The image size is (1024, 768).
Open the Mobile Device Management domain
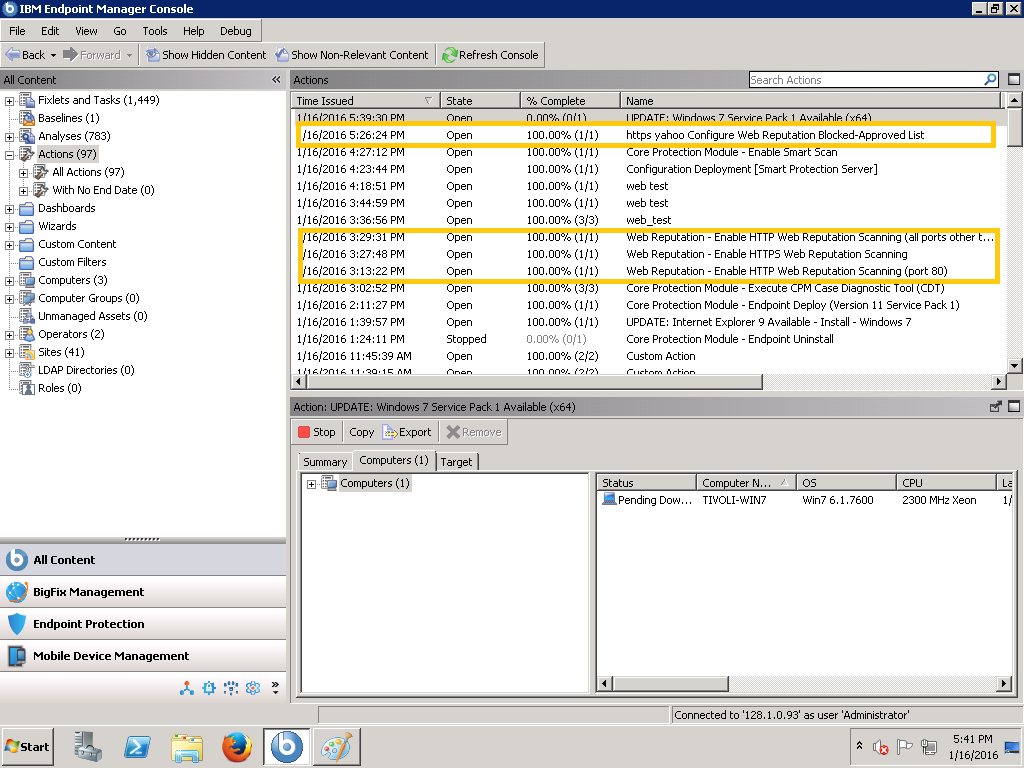pyautogui.click(x=143, y=656)
